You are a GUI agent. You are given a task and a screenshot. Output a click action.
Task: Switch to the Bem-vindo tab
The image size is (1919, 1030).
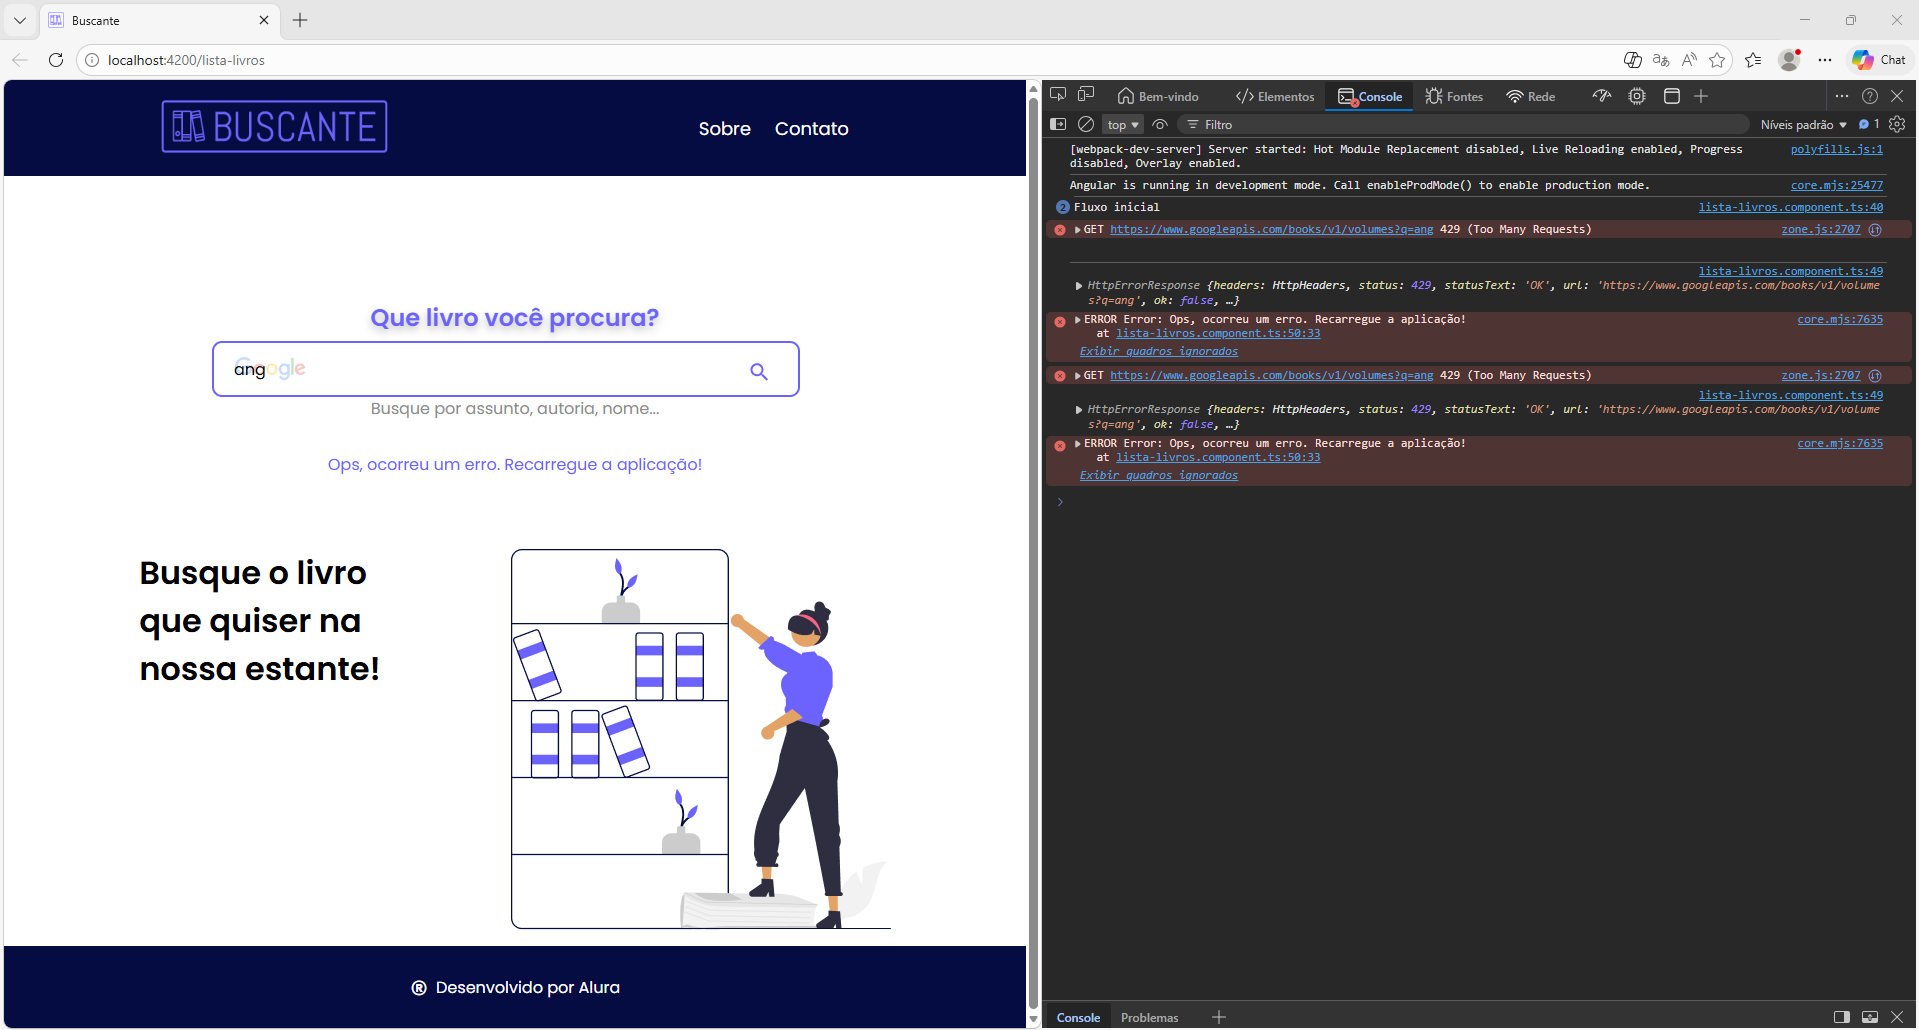click(x=1158, y=96)
